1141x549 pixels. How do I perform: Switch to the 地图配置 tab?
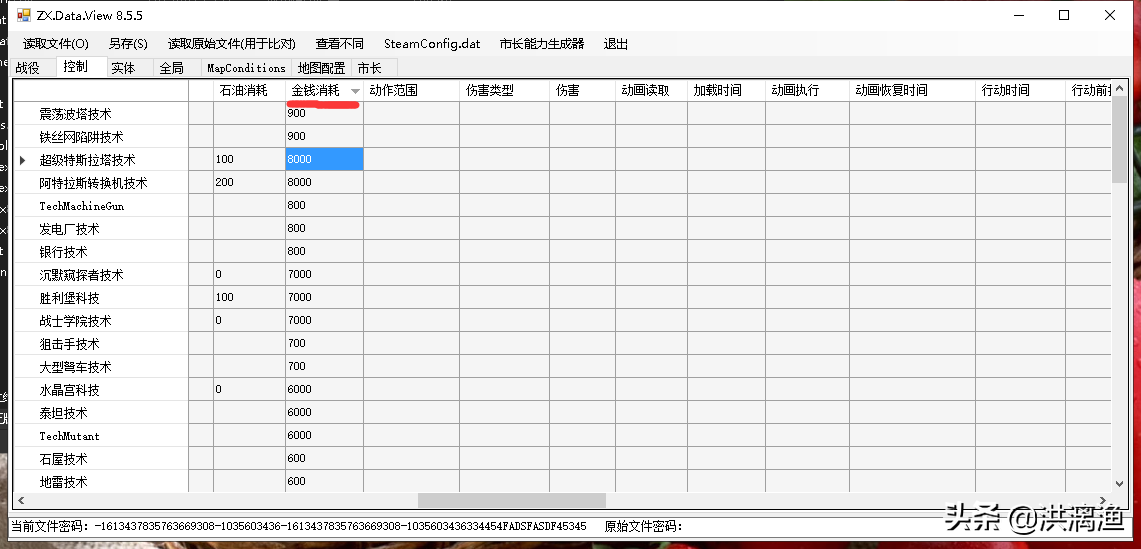click(x=321, y=68)
